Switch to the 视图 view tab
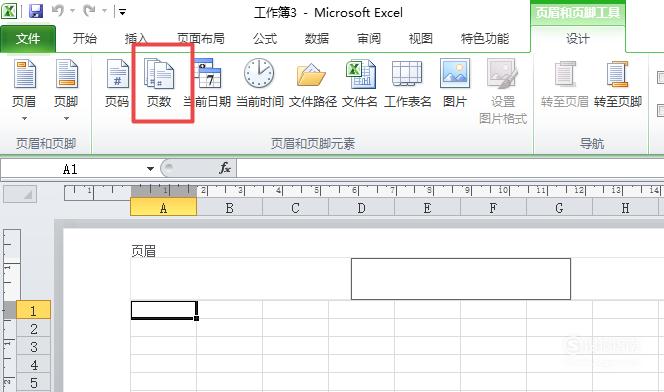664x392 pixels. 421,39
